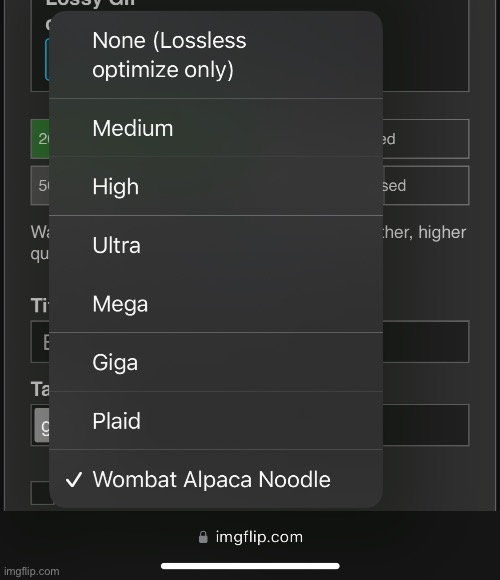
Task: Click the tags input field behind menu
Action: click(425, 425)
